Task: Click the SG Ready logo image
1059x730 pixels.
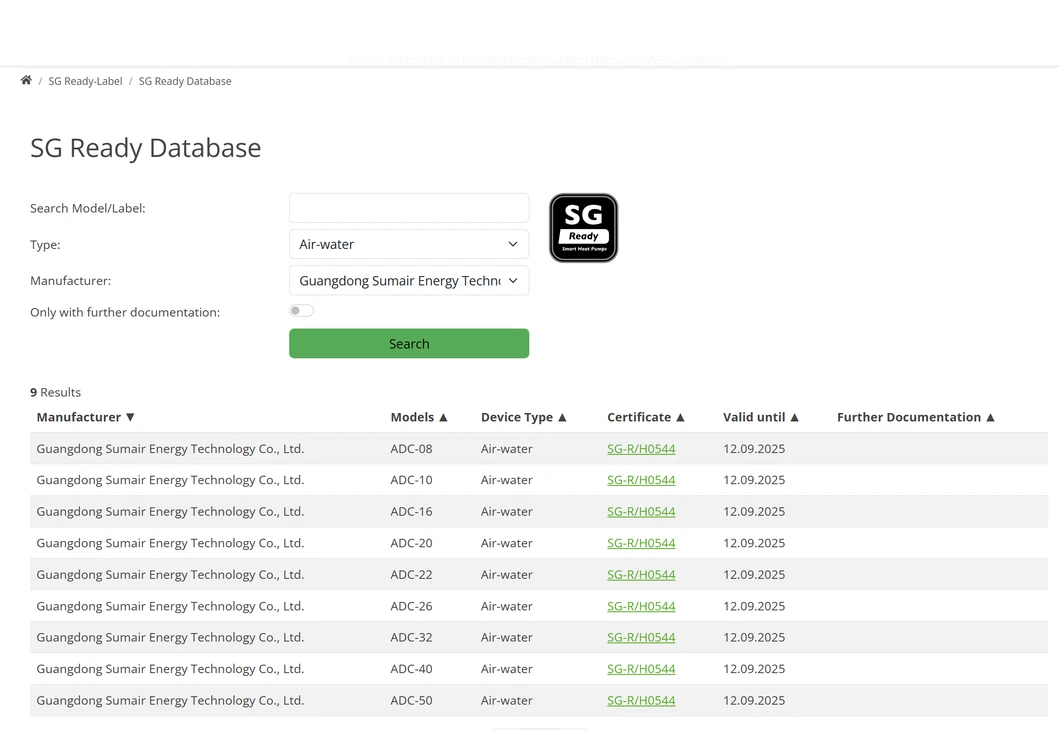Action: tap(583, 228)
